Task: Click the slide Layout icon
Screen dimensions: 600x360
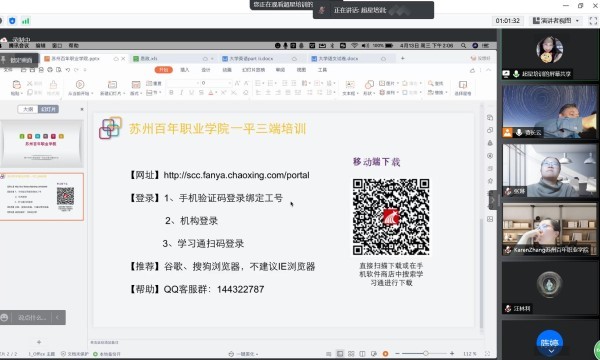Action: [136, 85]
